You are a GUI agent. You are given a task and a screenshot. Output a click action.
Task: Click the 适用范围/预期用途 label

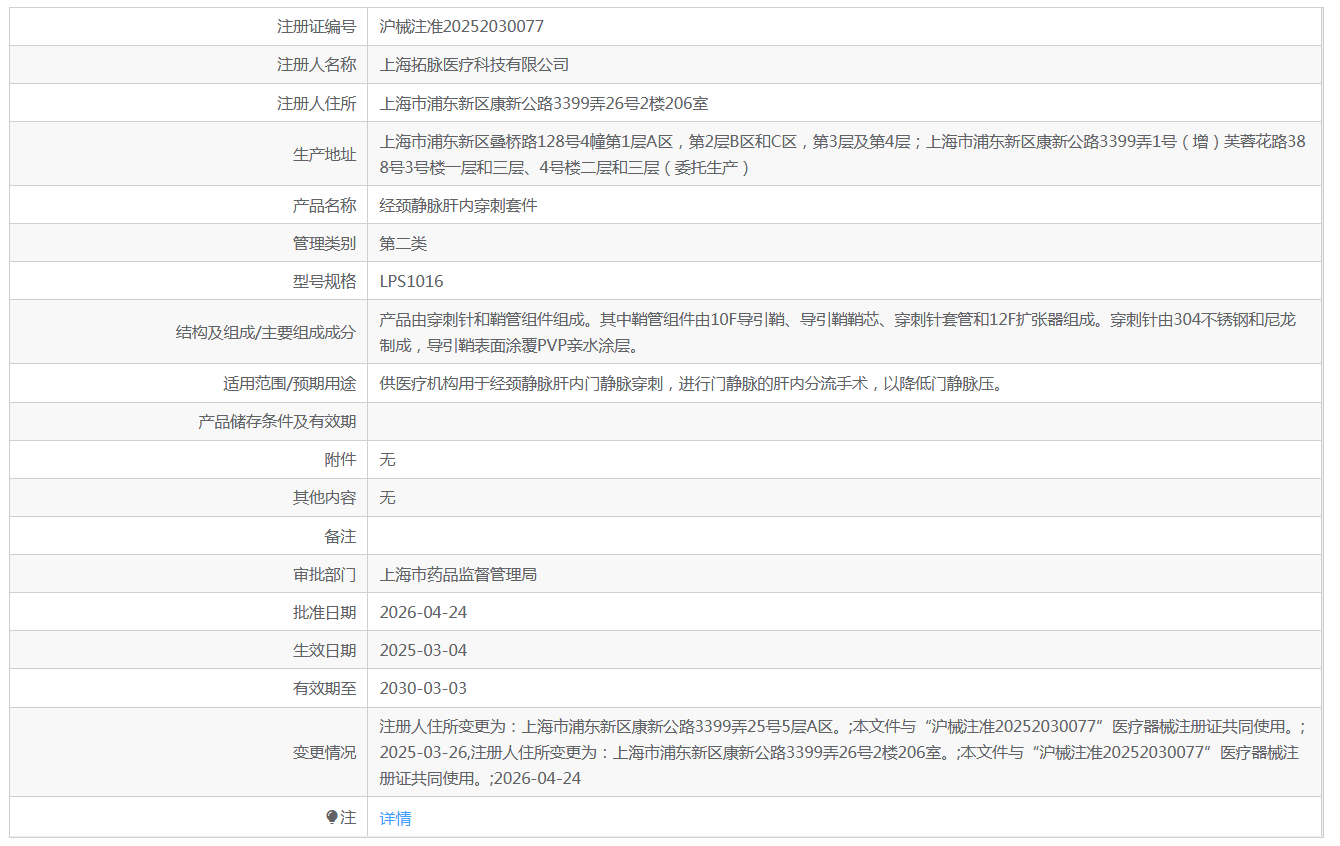point(289,384)
